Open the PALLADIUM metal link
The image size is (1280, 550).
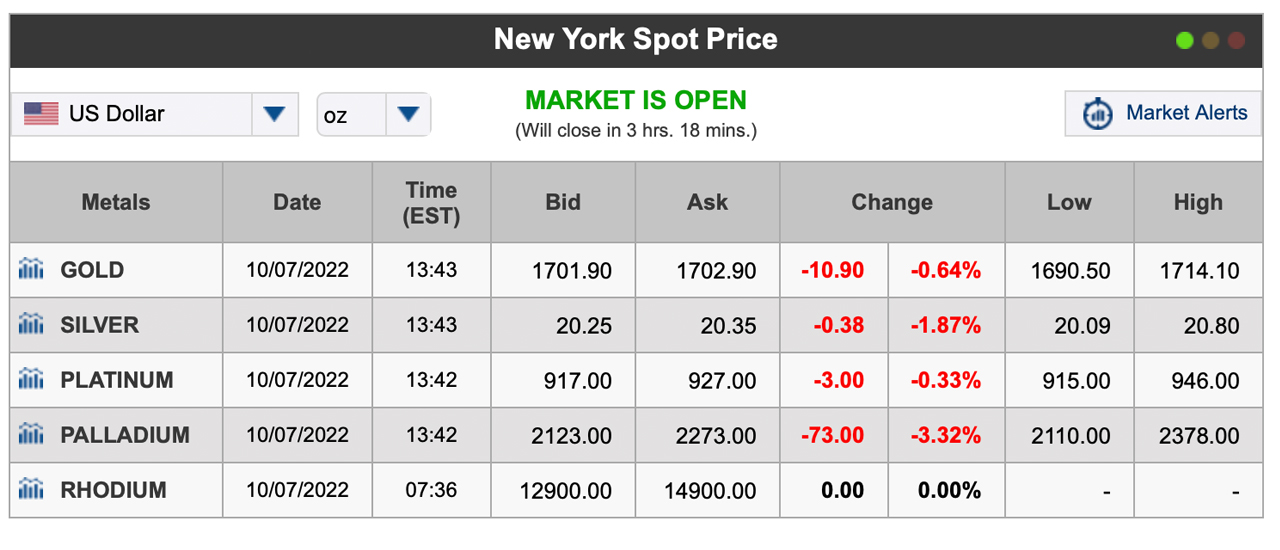(124, 435)
